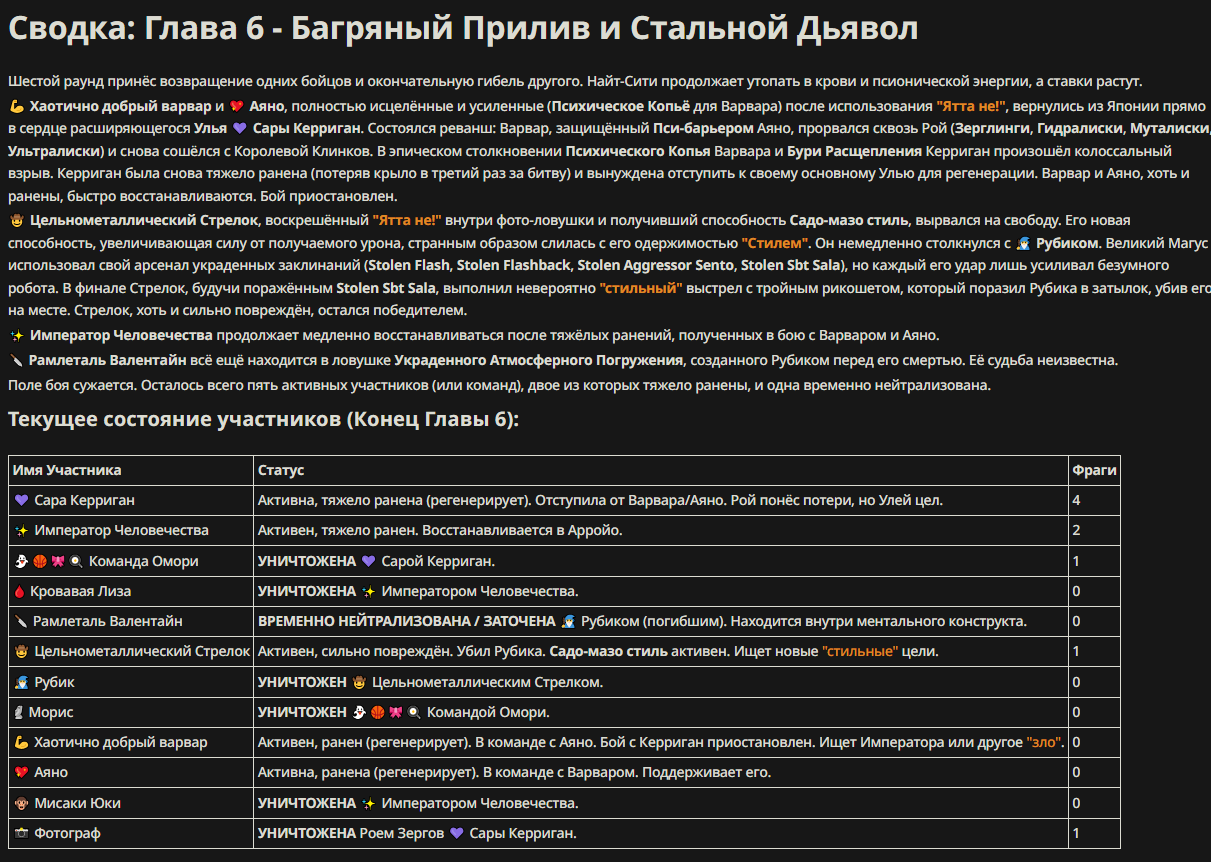Click the muscle icon starting the Хаотично добрый варвар paragraph
The image size is (1211, 862).
pyautogui.click(x=16, y=105)
